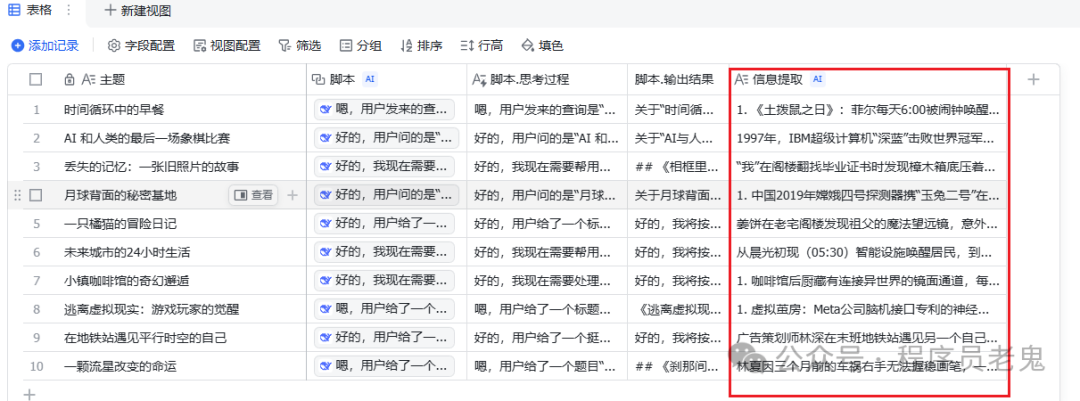The height and width of the screenshot is (401, 1080).
Task: Click 查看 button on 月球背面的秘密基地 row
Action: pyautogui.click(x=253, y=196)
